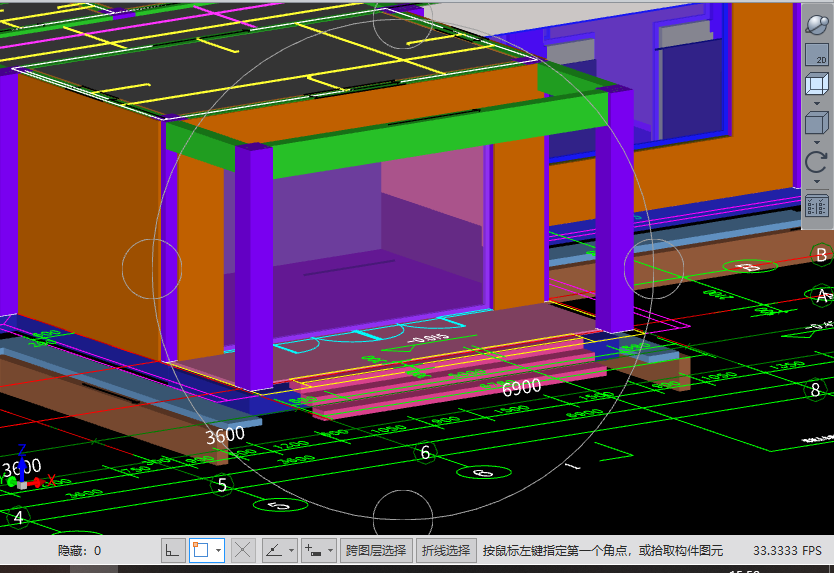Click the rotate view circular arrow icon
The height and width of the screenshot is (573, 834).
pos(817,162)
